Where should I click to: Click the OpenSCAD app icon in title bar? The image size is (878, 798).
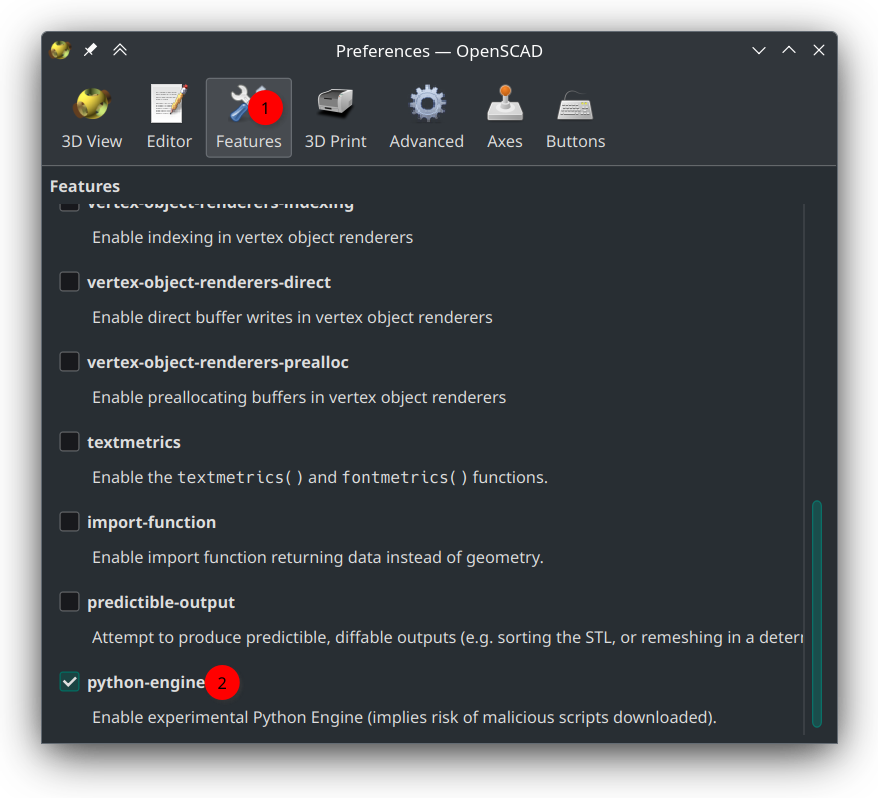(x=61, y=51)
